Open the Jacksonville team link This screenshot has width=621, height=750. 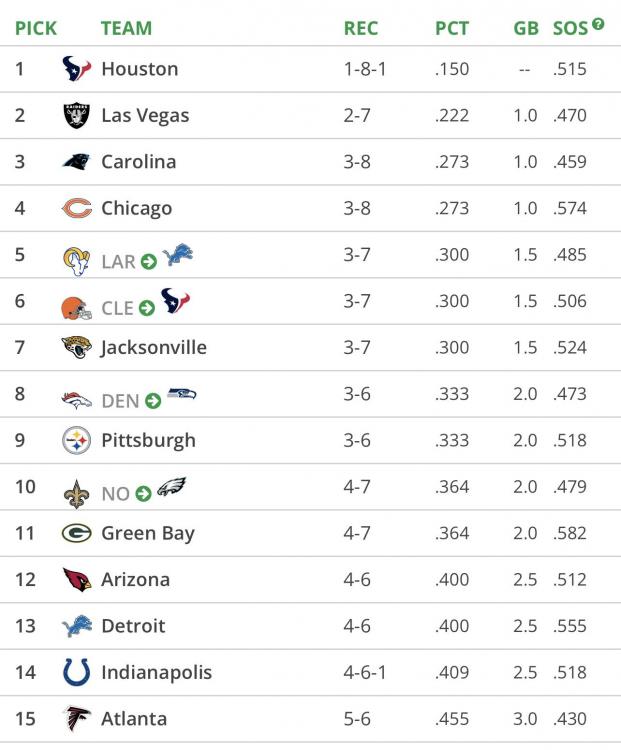point(154,348)
